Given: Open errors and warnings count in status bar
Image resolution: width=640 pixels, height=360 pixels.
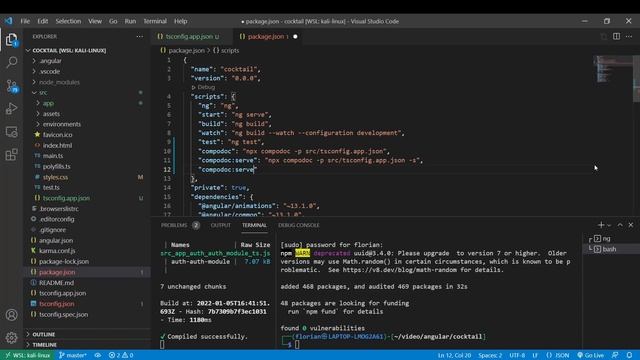Looking at the screenshot, I should click(121, 355).
